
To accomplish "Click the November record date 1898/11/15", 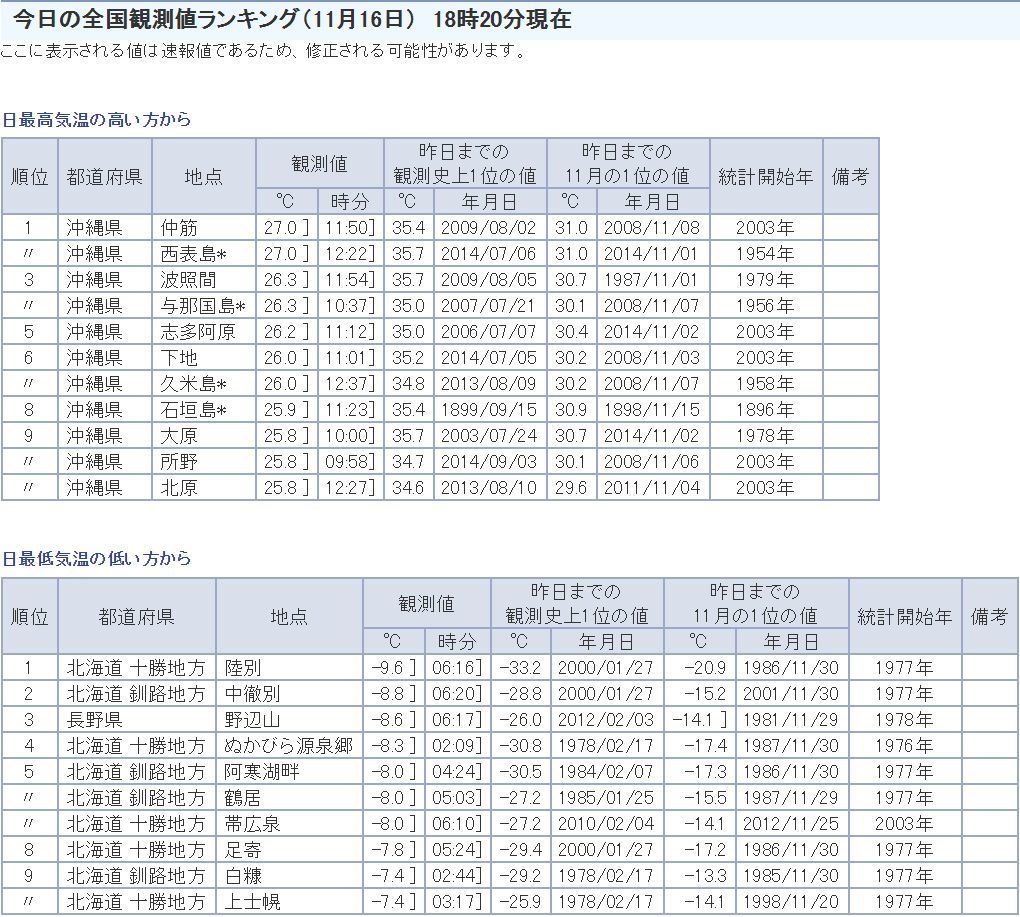I will tap(652, 410).
